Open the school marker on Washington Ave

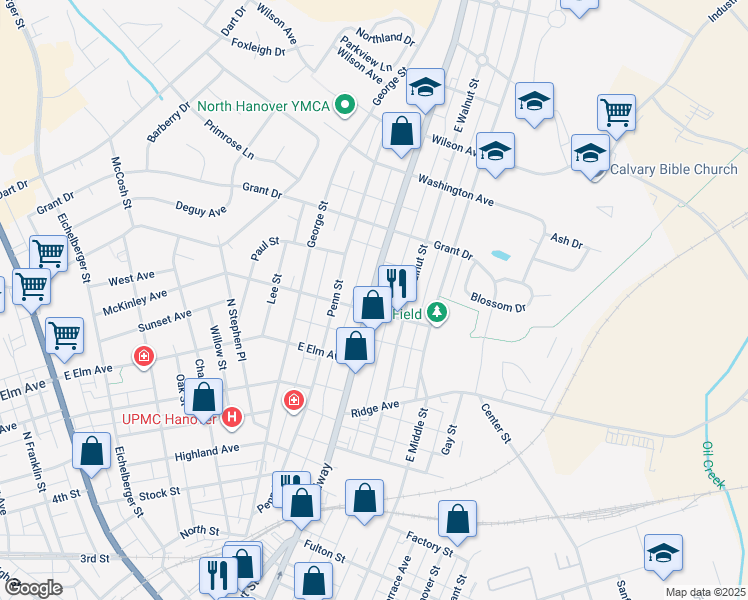click(494, 151)
